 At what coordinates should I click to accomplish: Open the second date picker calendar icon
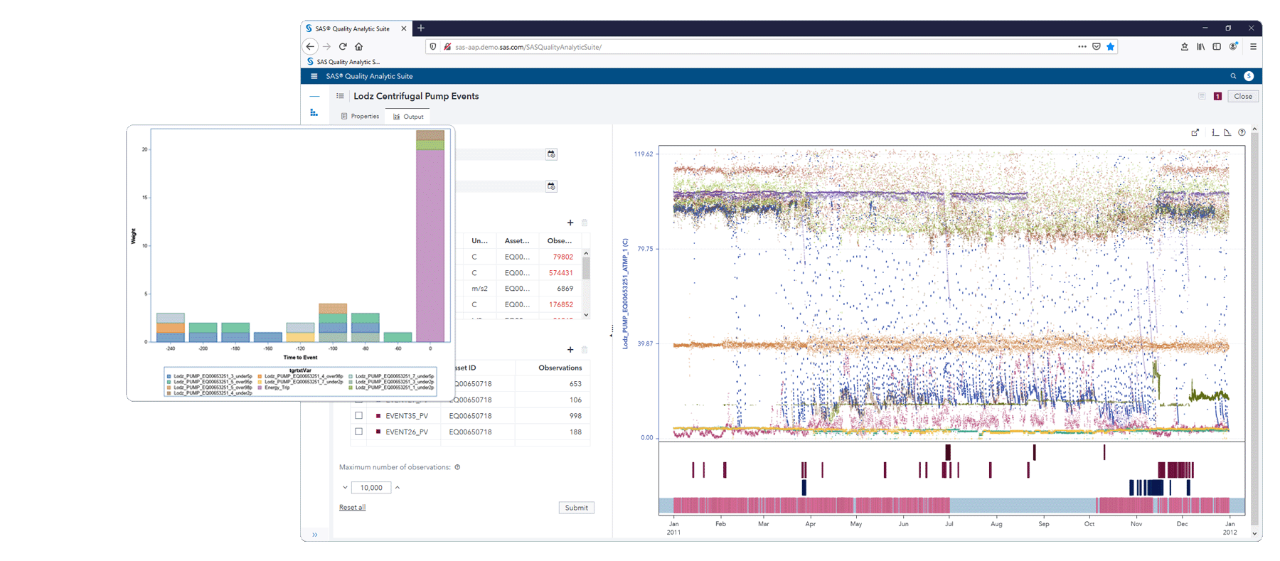[x=551, y=186]
